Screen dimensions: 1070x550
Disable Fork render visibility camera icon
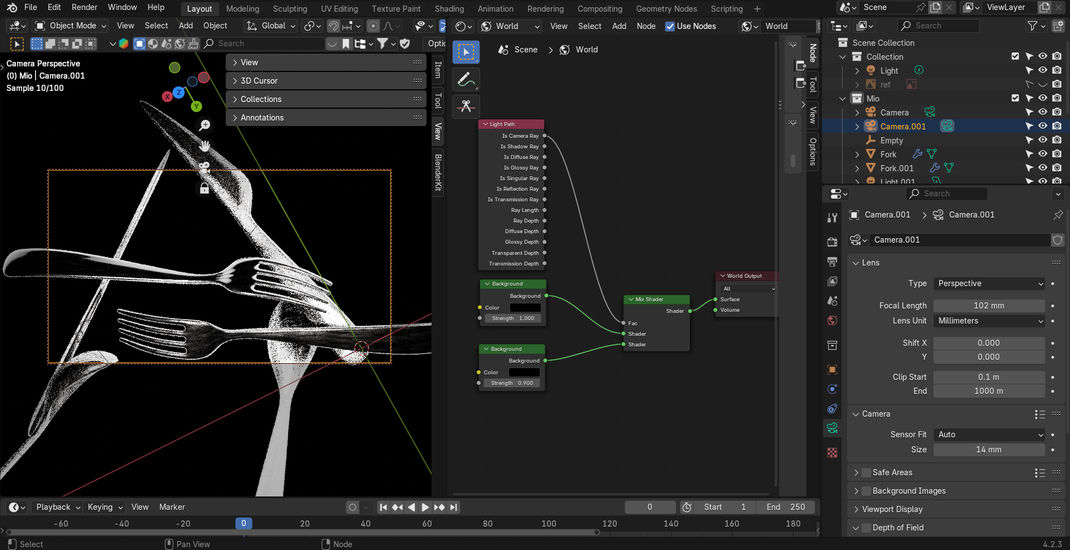click(1057, 154)
